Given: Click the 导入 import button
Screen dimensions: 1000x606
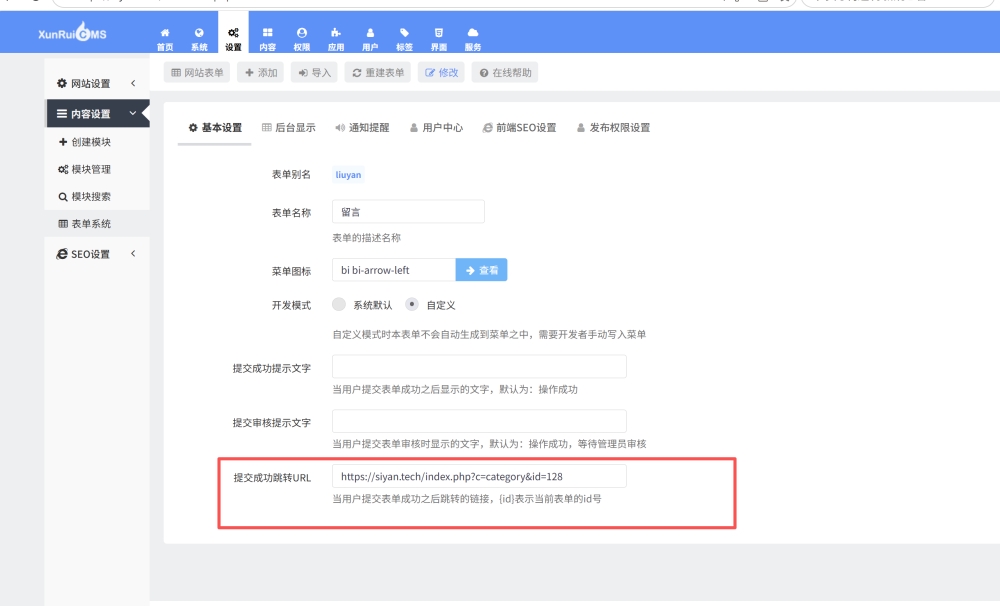Looking at the screenshot, I should (314, 73).
